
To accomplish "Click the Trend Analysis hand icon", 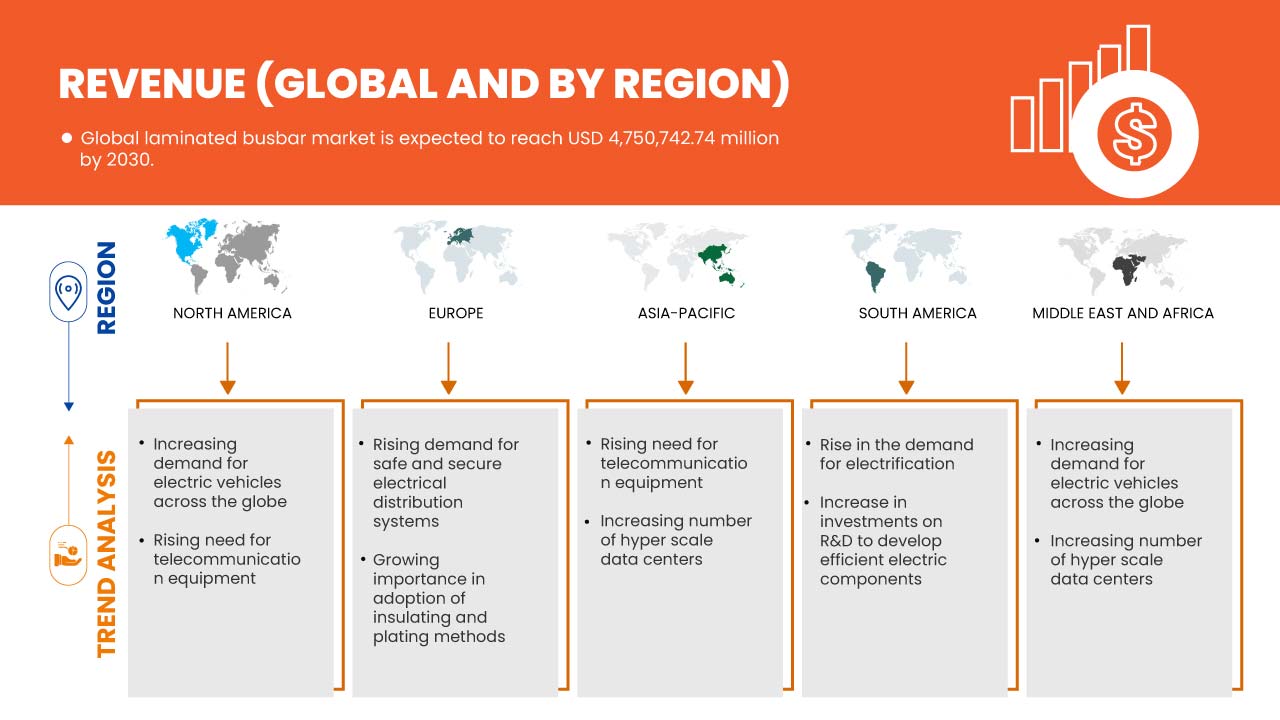I will pyautogui.click(x=68, y=554).
